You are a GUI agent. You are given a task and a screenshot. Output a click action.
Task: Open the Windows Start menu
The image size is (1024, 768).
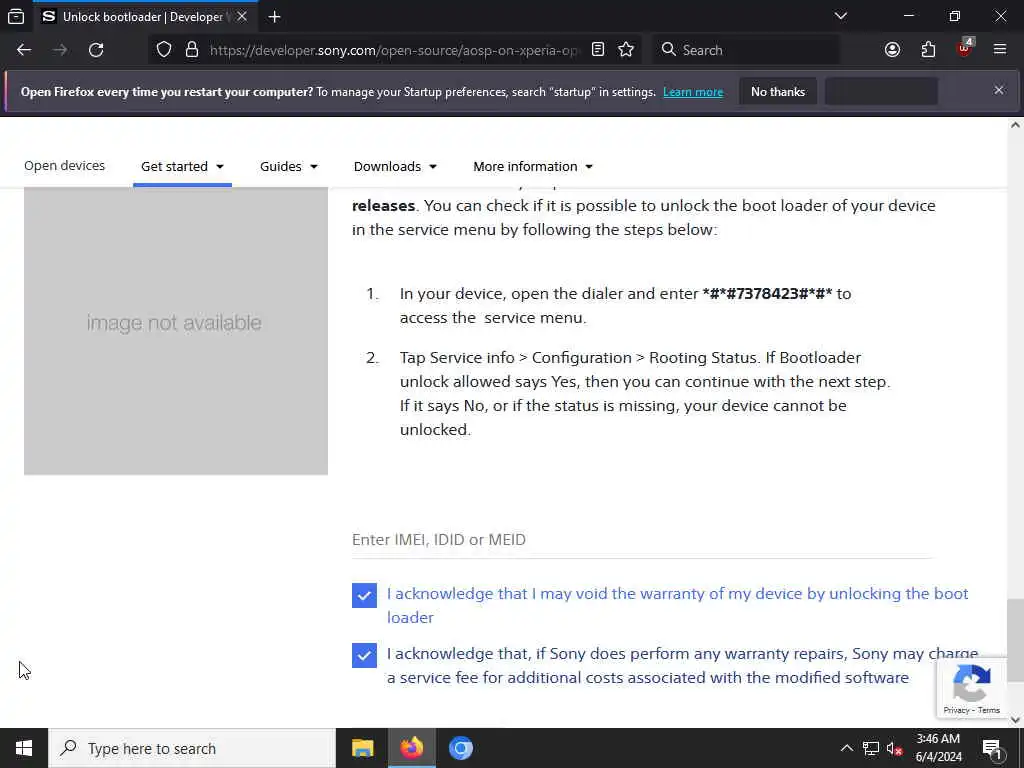point(24,748)
